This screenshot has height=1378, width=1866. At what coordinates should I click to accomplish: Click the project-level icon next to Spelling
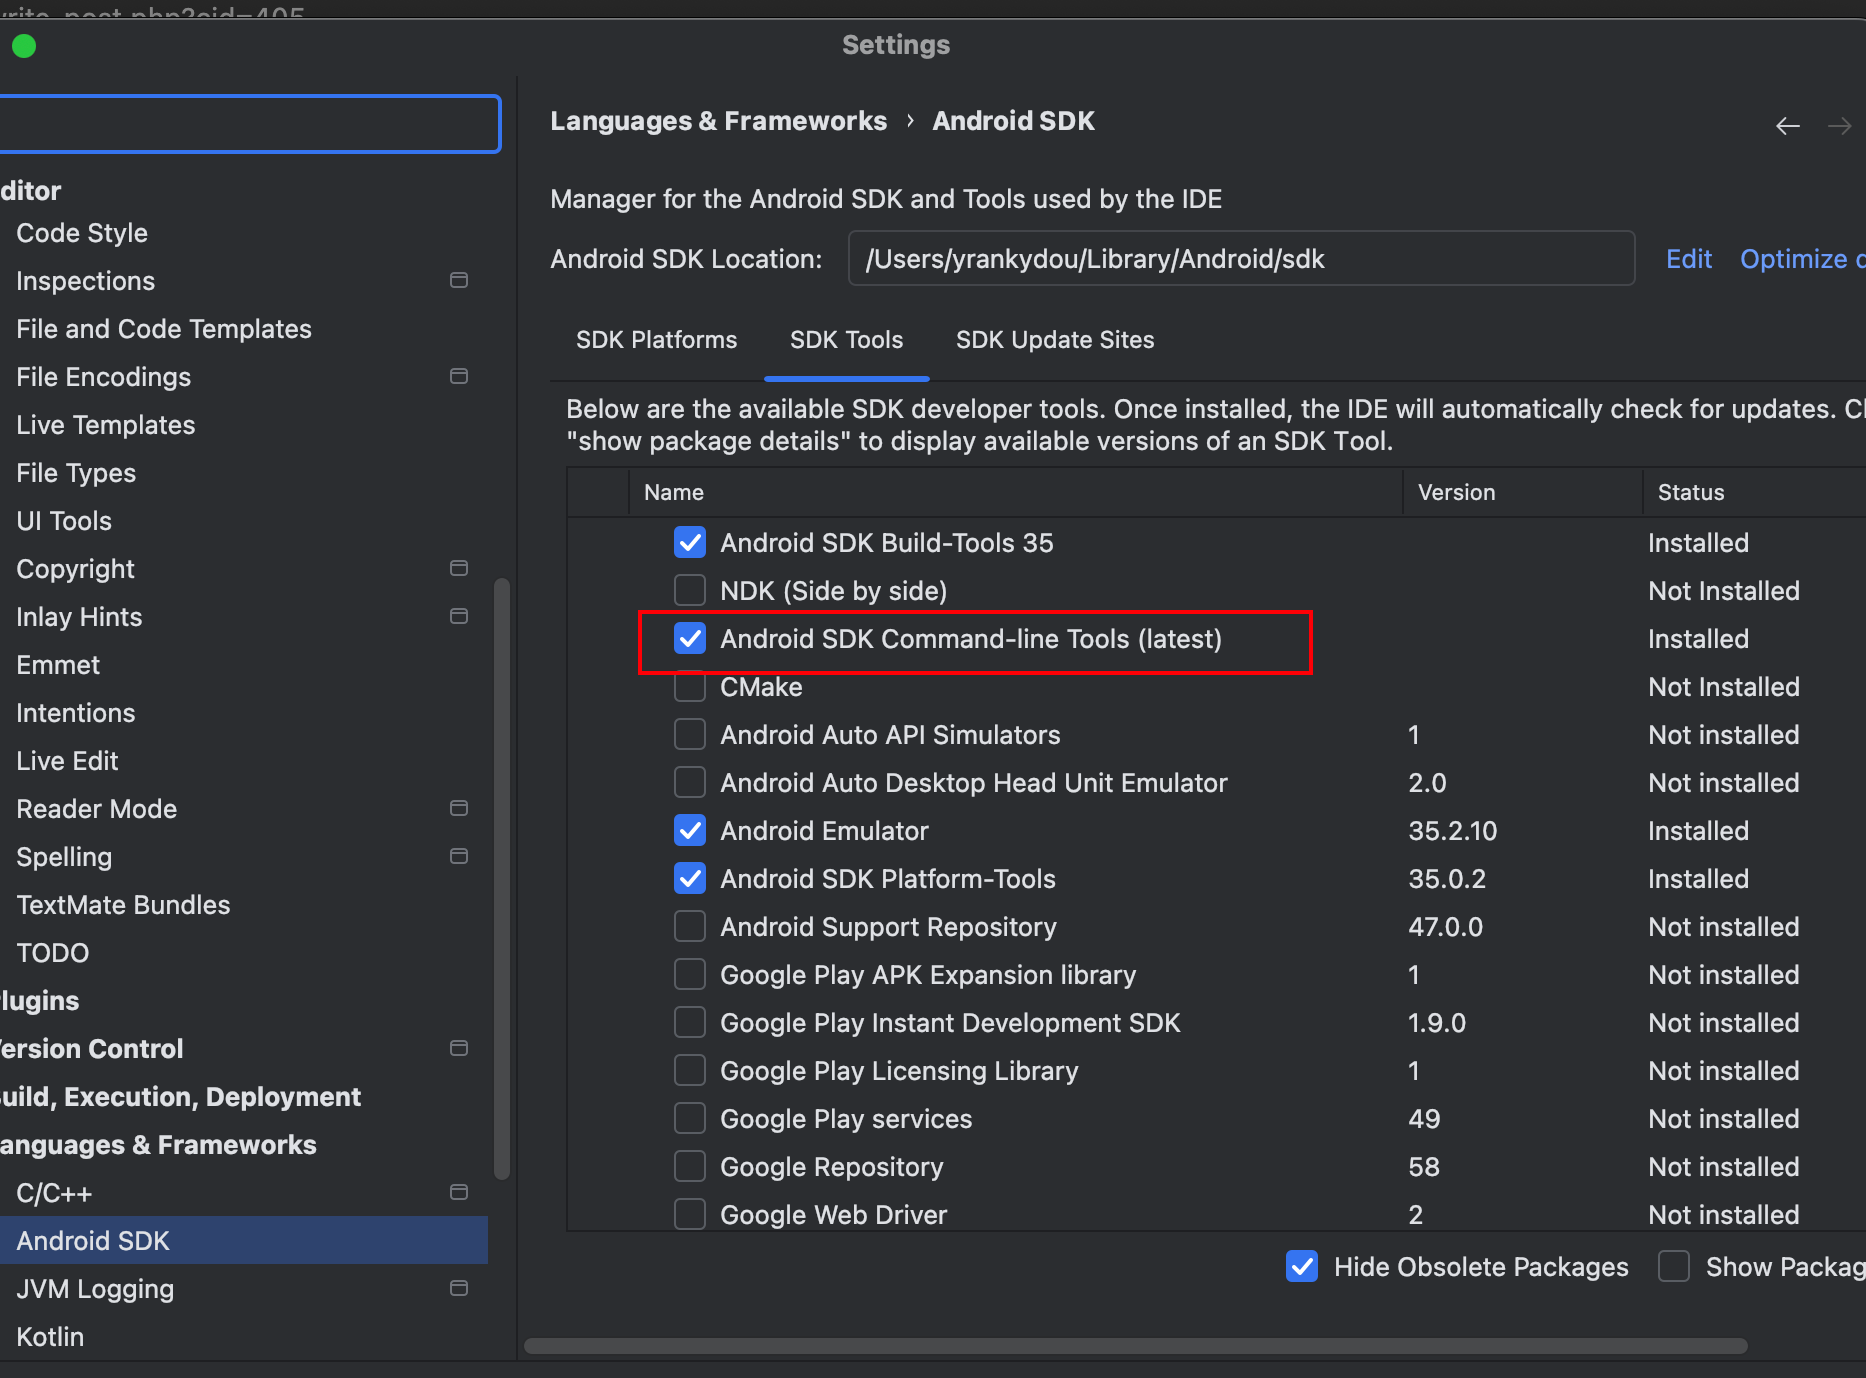[x=459, y=856]
